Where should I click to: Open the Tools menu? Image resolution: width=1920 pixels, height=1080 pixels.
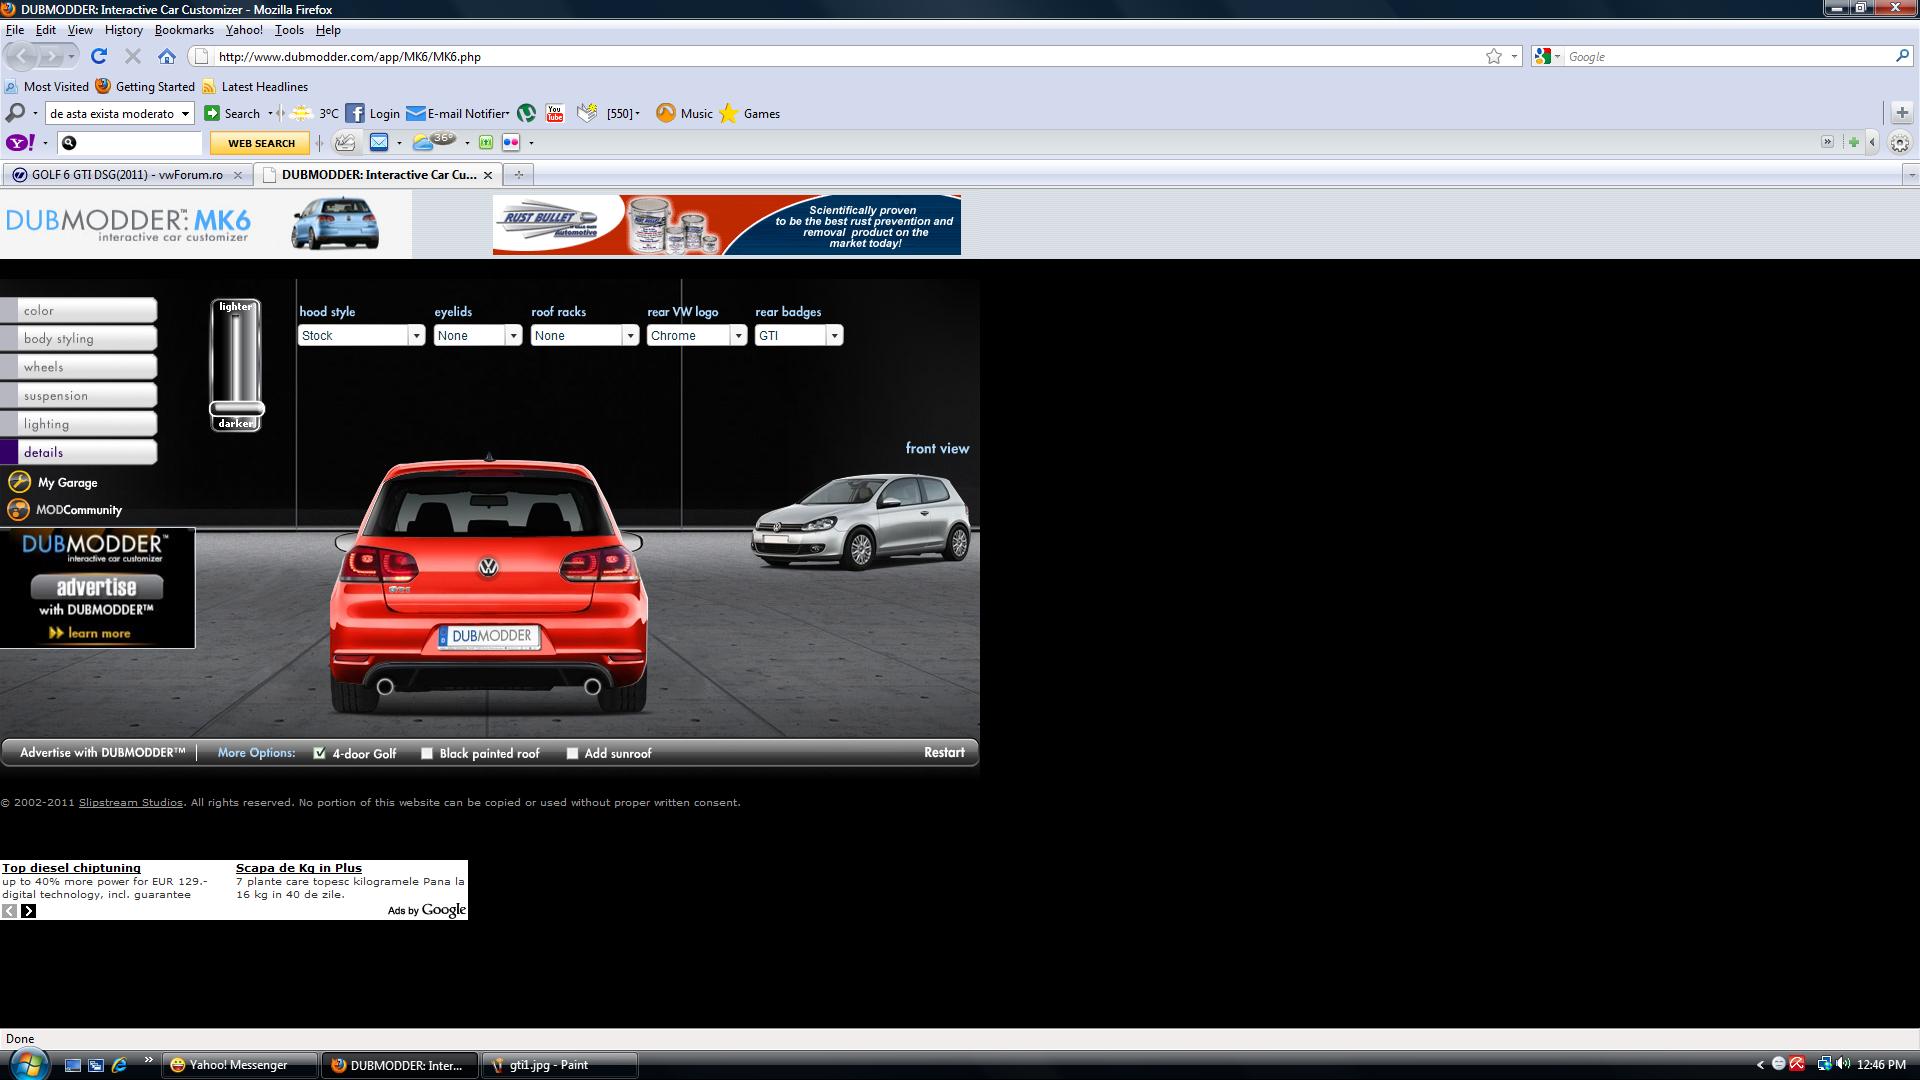289,30
